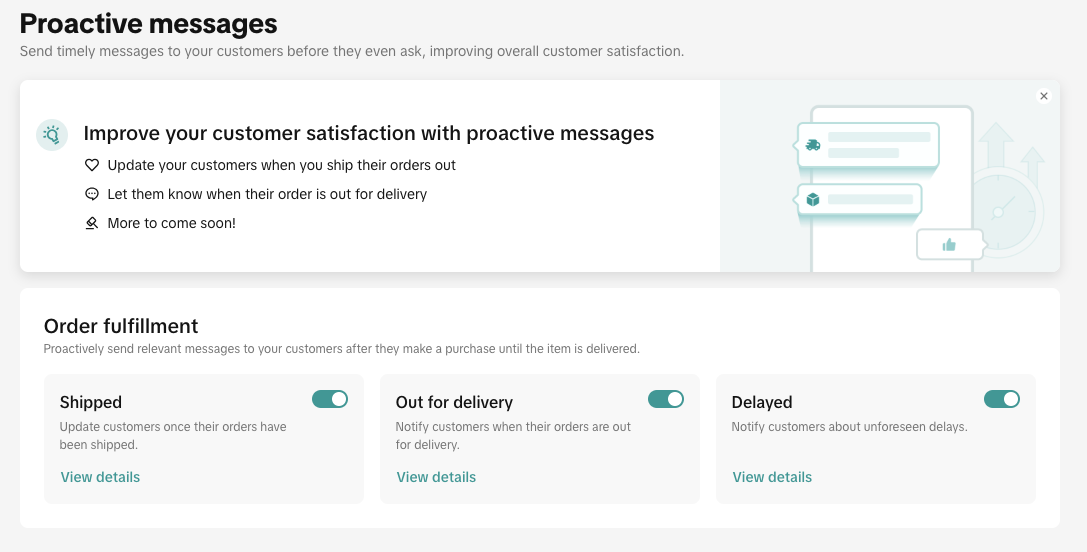This screenshot has width=1087, height=552.
Task: Click the lightbulb tip icon
Action: (51, 135)
